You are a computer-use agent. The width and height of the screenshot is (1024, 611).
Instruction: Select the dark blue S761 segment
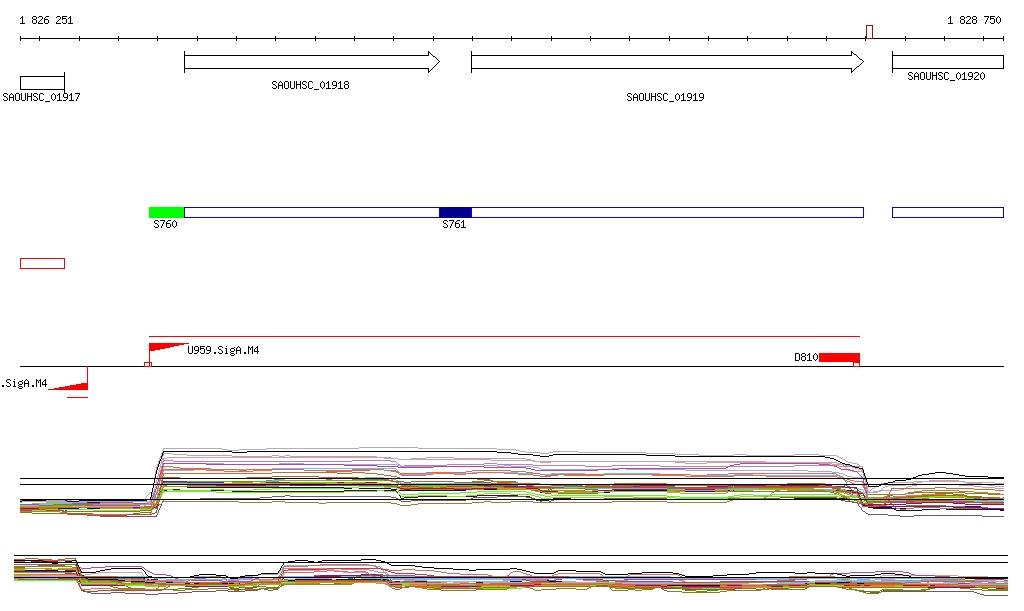455,212
